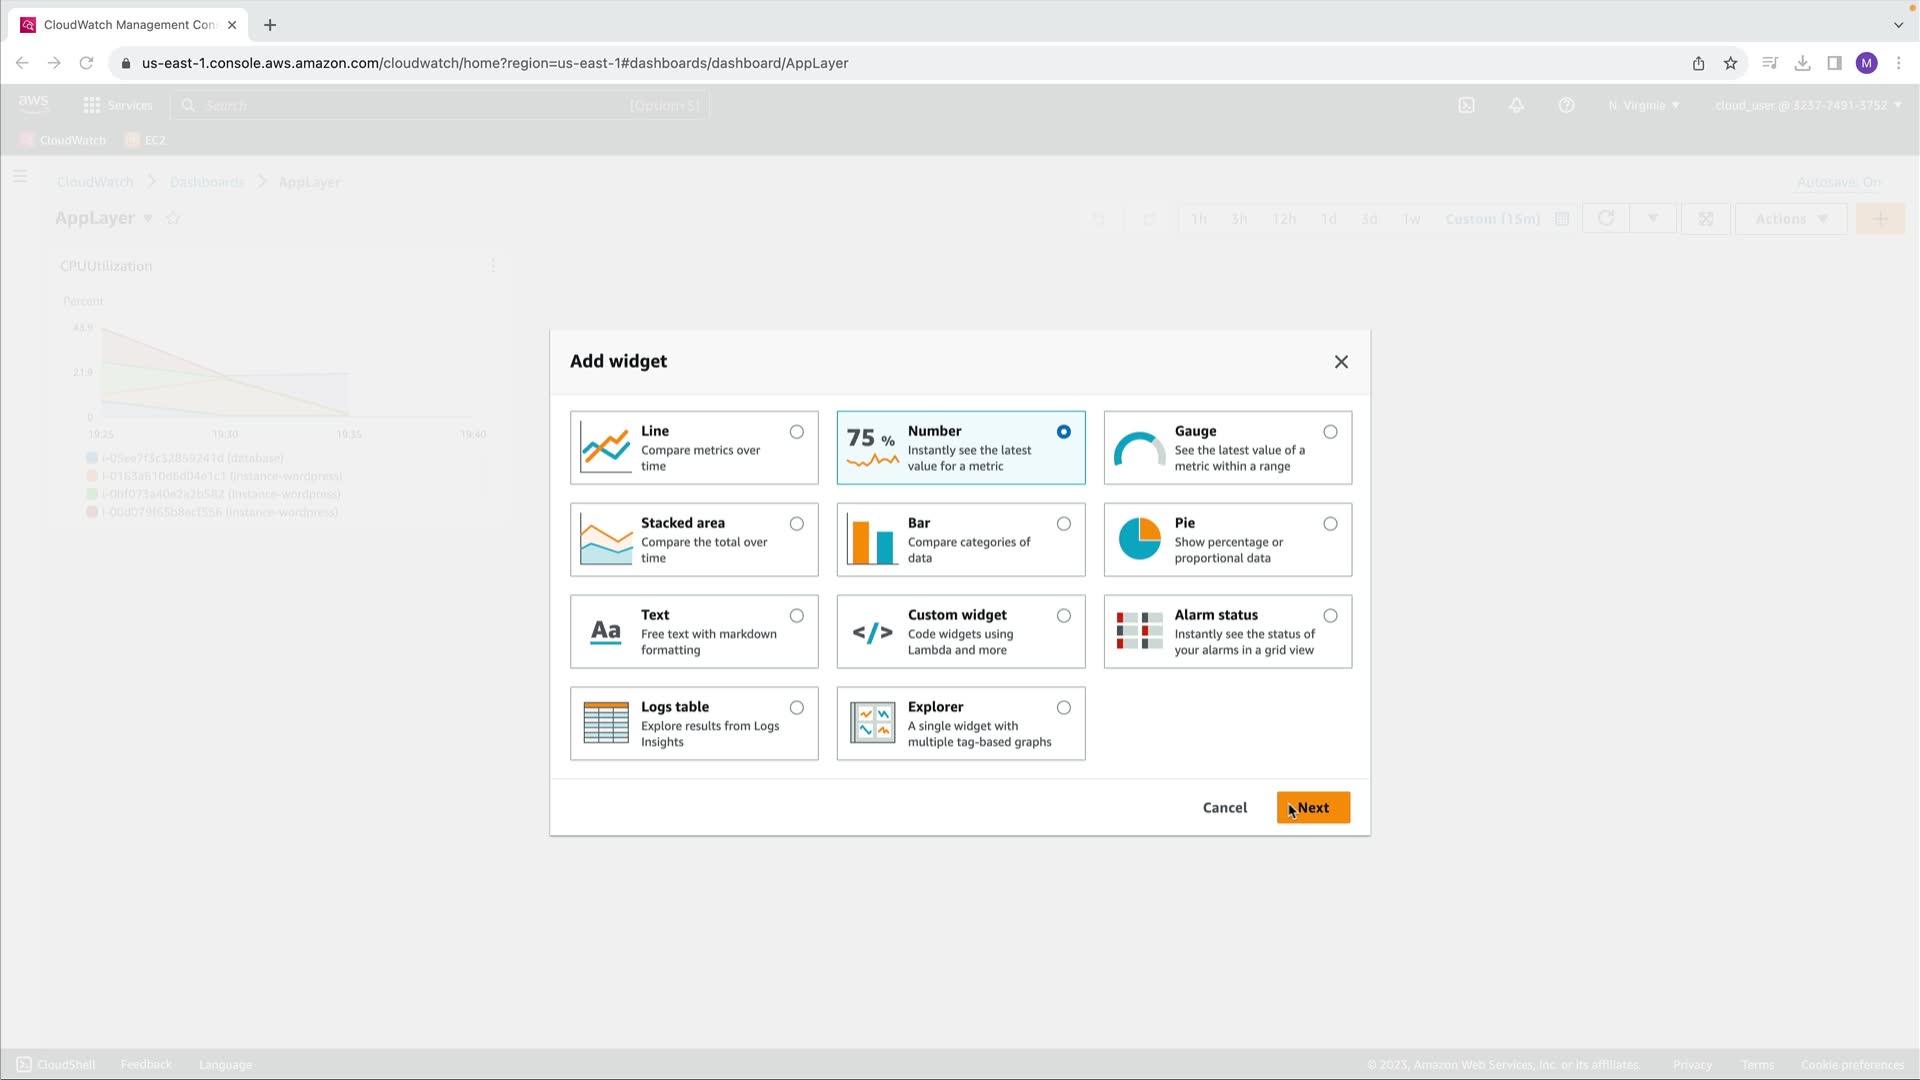Screen dimensions: 1920x1080
Task: Click the Custom widget code icon
Action: [x=872, y=632]
